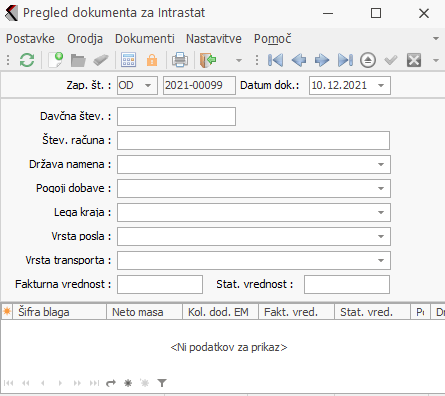The height and width of the screenshot is (396, 445).
Task: Sort by Fakt. vred. column header
Action: tap(296, 312)
